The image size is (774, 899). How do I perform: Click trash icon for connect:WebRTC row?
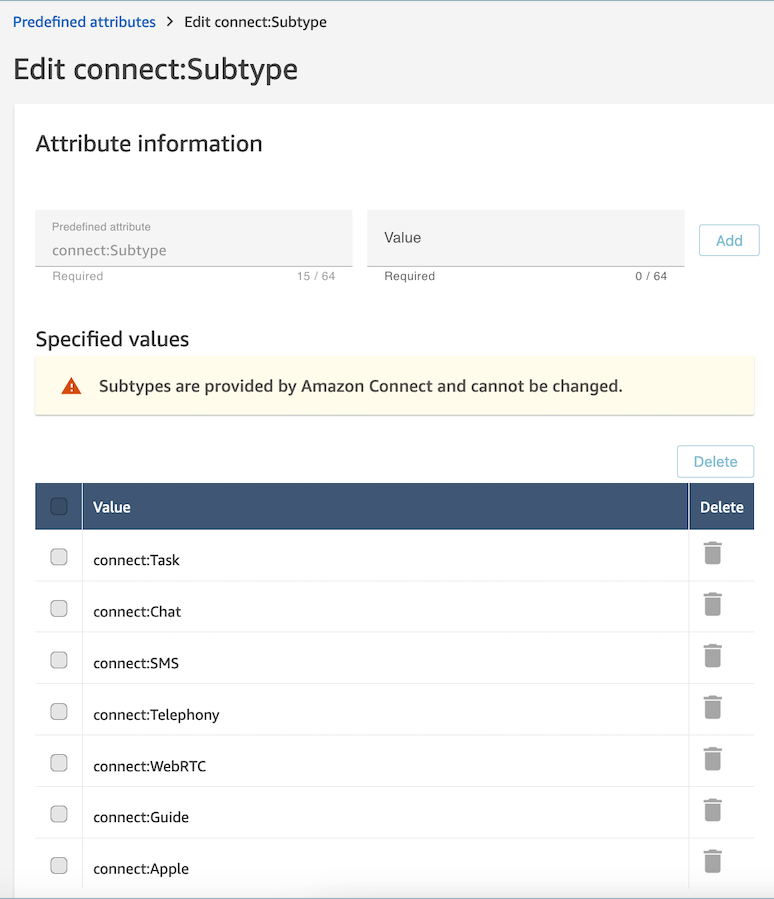(713, 759)
